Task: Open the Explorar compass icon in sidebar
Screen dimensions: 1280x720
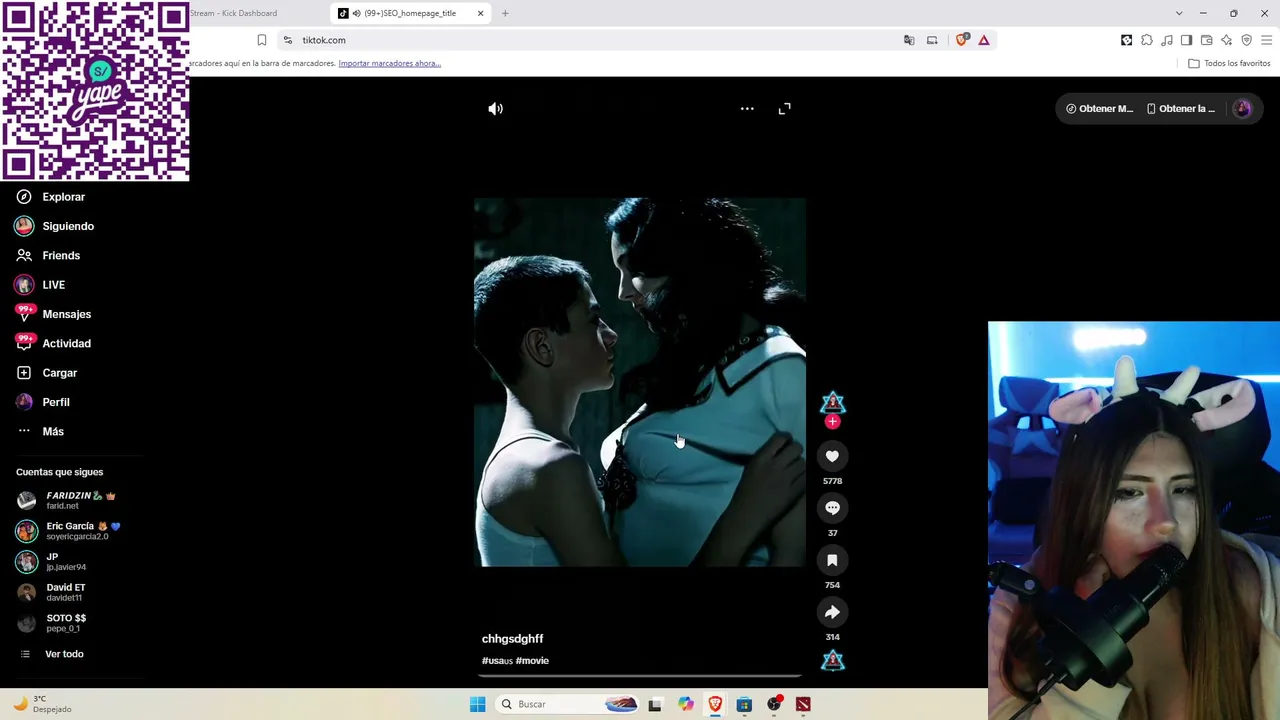Action: [x=24, y=197]
